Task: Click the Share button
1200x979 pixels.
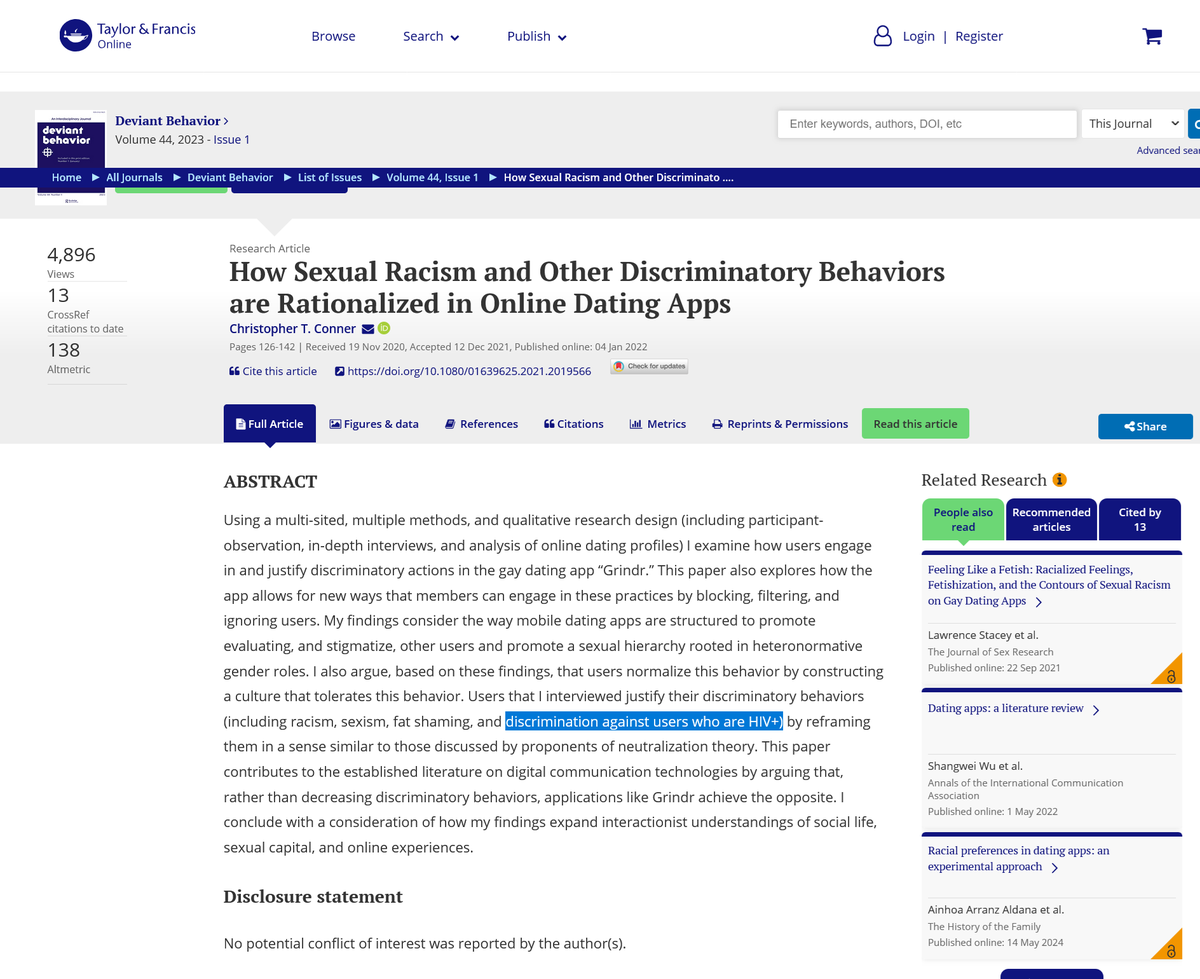Action: coord(1146,426)
